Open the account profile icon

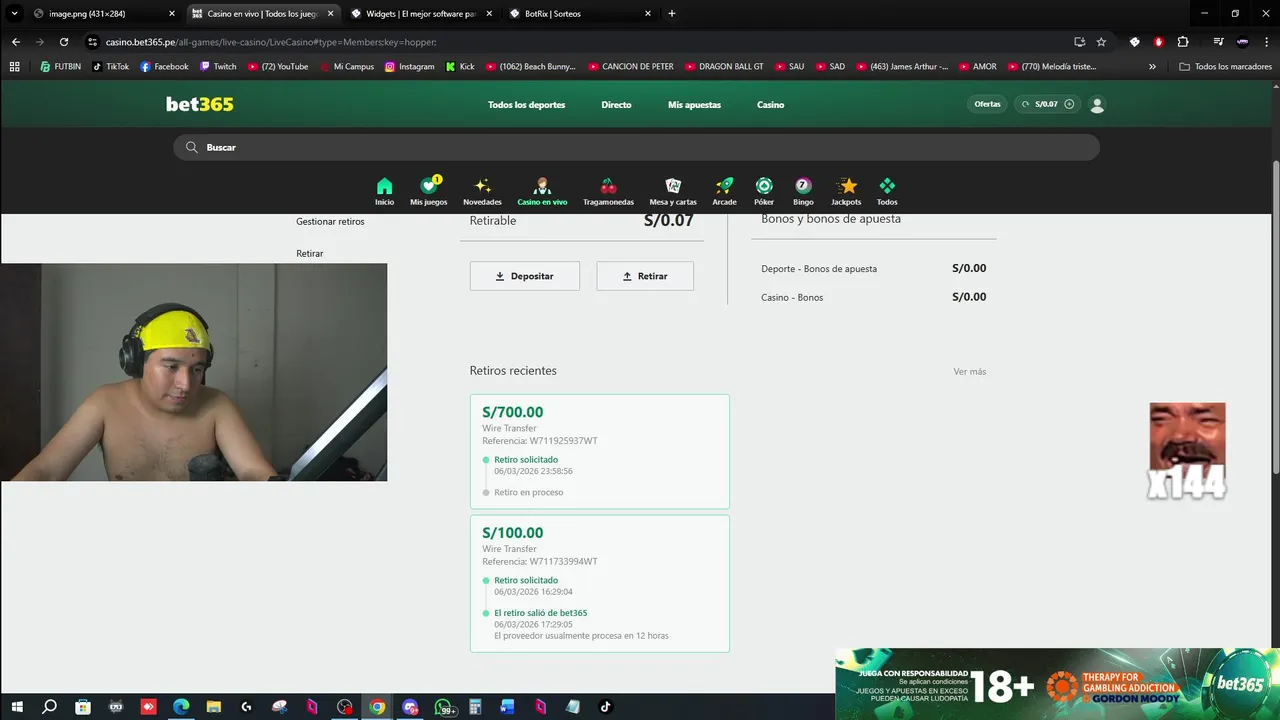[1097, 105]
